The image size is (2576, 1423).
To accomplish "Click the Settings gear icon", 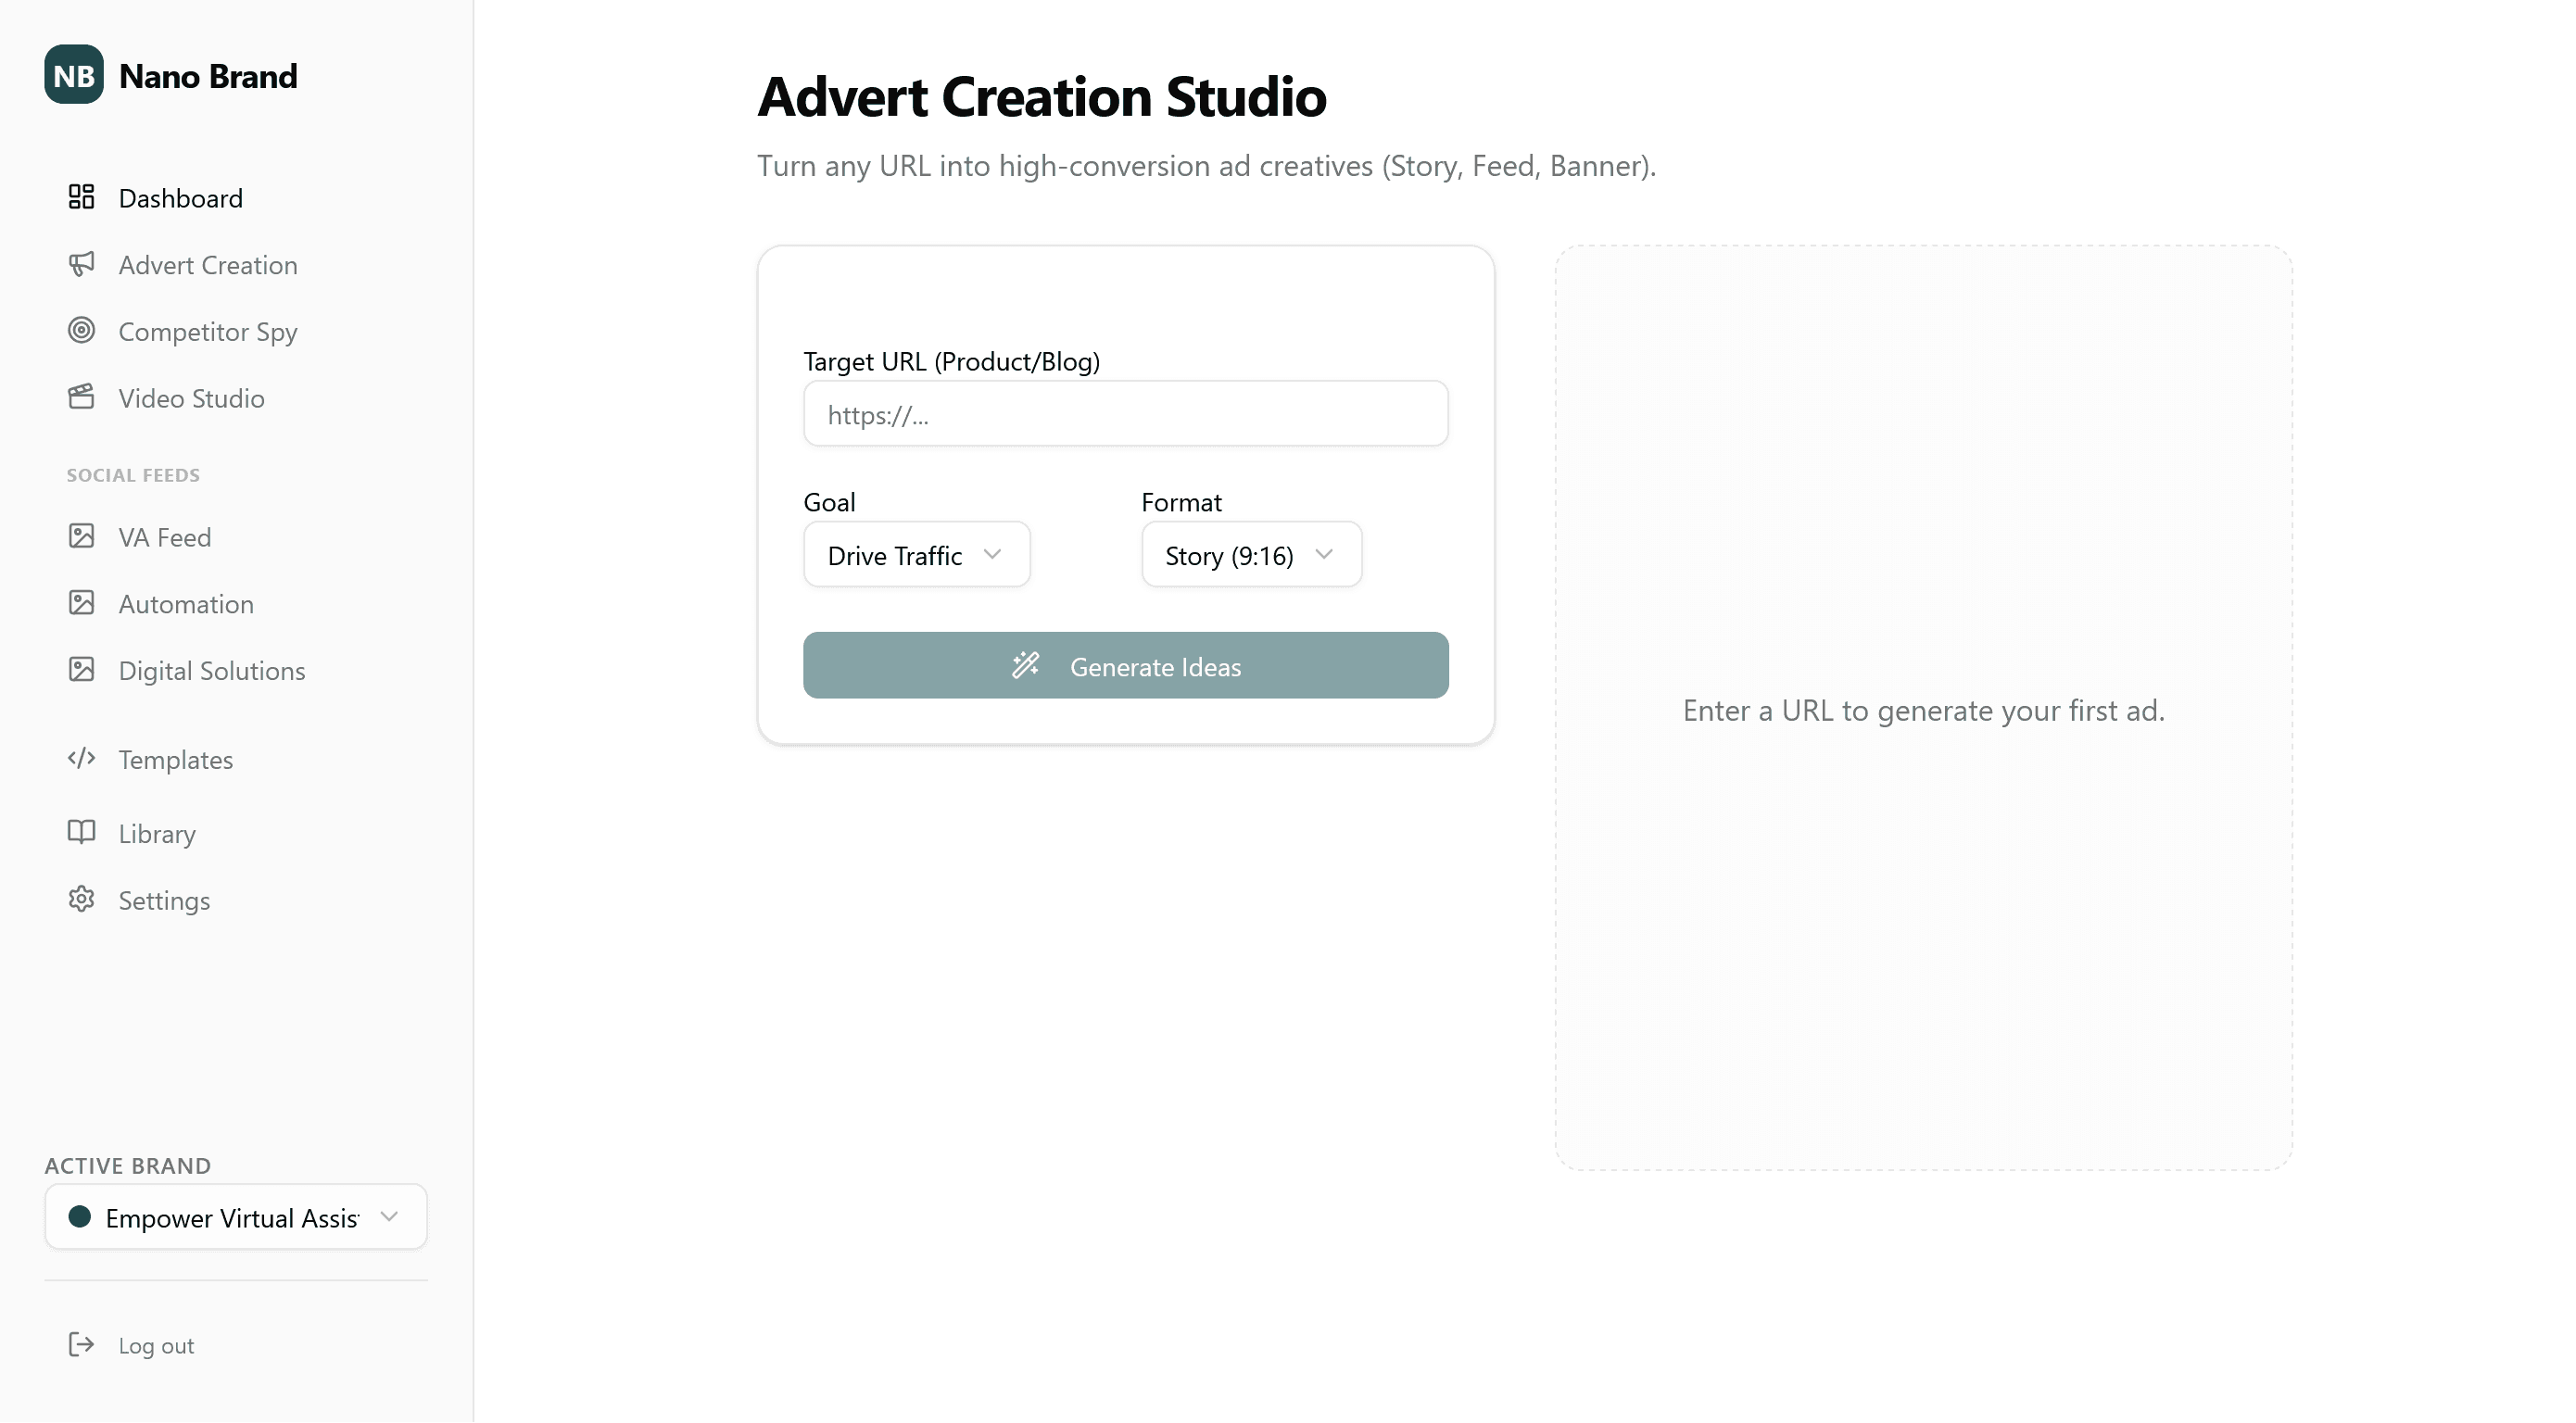I will point(82,899).
